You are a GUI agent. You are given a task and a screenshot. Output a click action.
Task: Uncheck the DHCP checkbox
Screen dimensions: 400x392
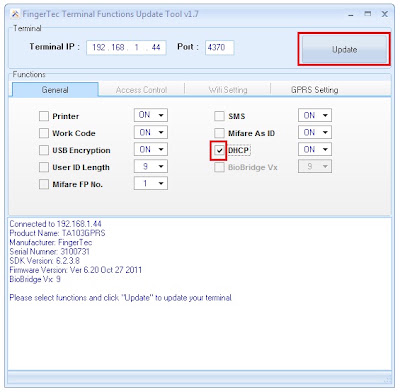[x=219, y=150]
